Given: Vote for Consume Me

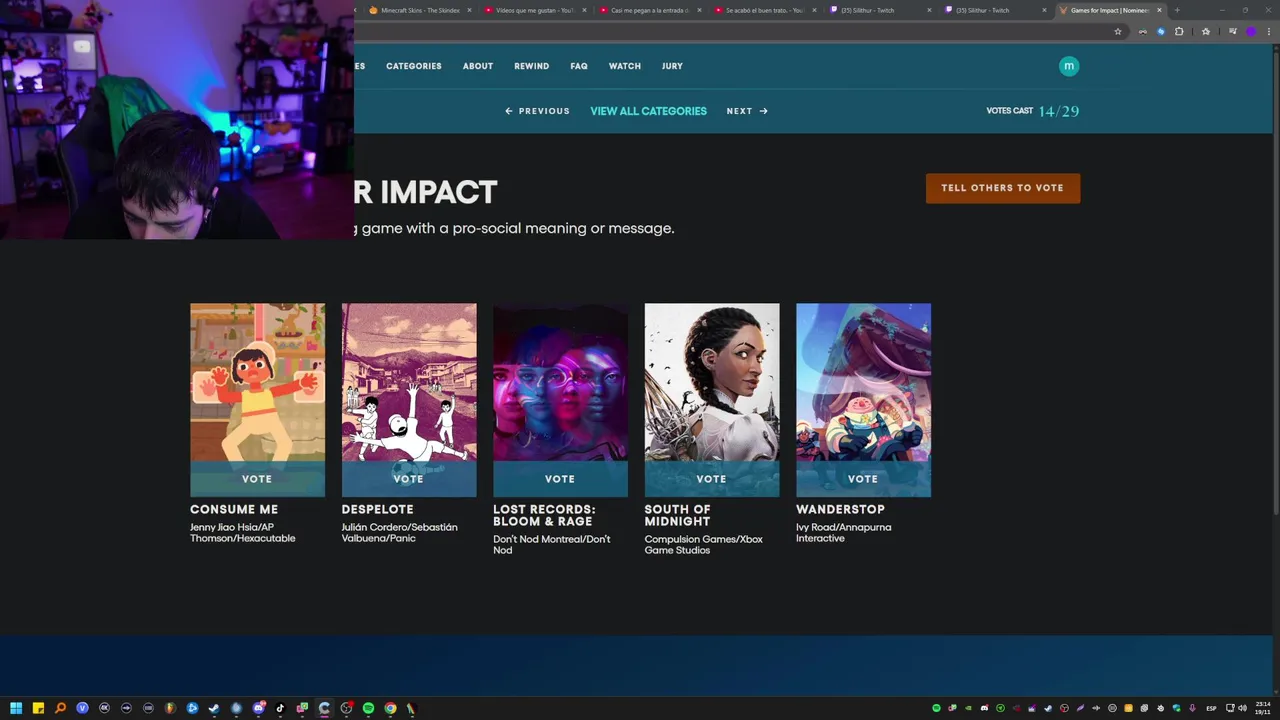Looking at the screenshot, I should (x=257, y=479).
